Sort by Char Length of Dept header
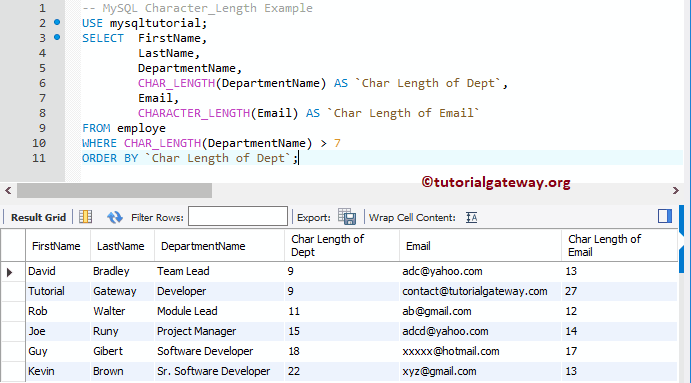Viewport: 691px width, 383px height. tap(342, 245)
